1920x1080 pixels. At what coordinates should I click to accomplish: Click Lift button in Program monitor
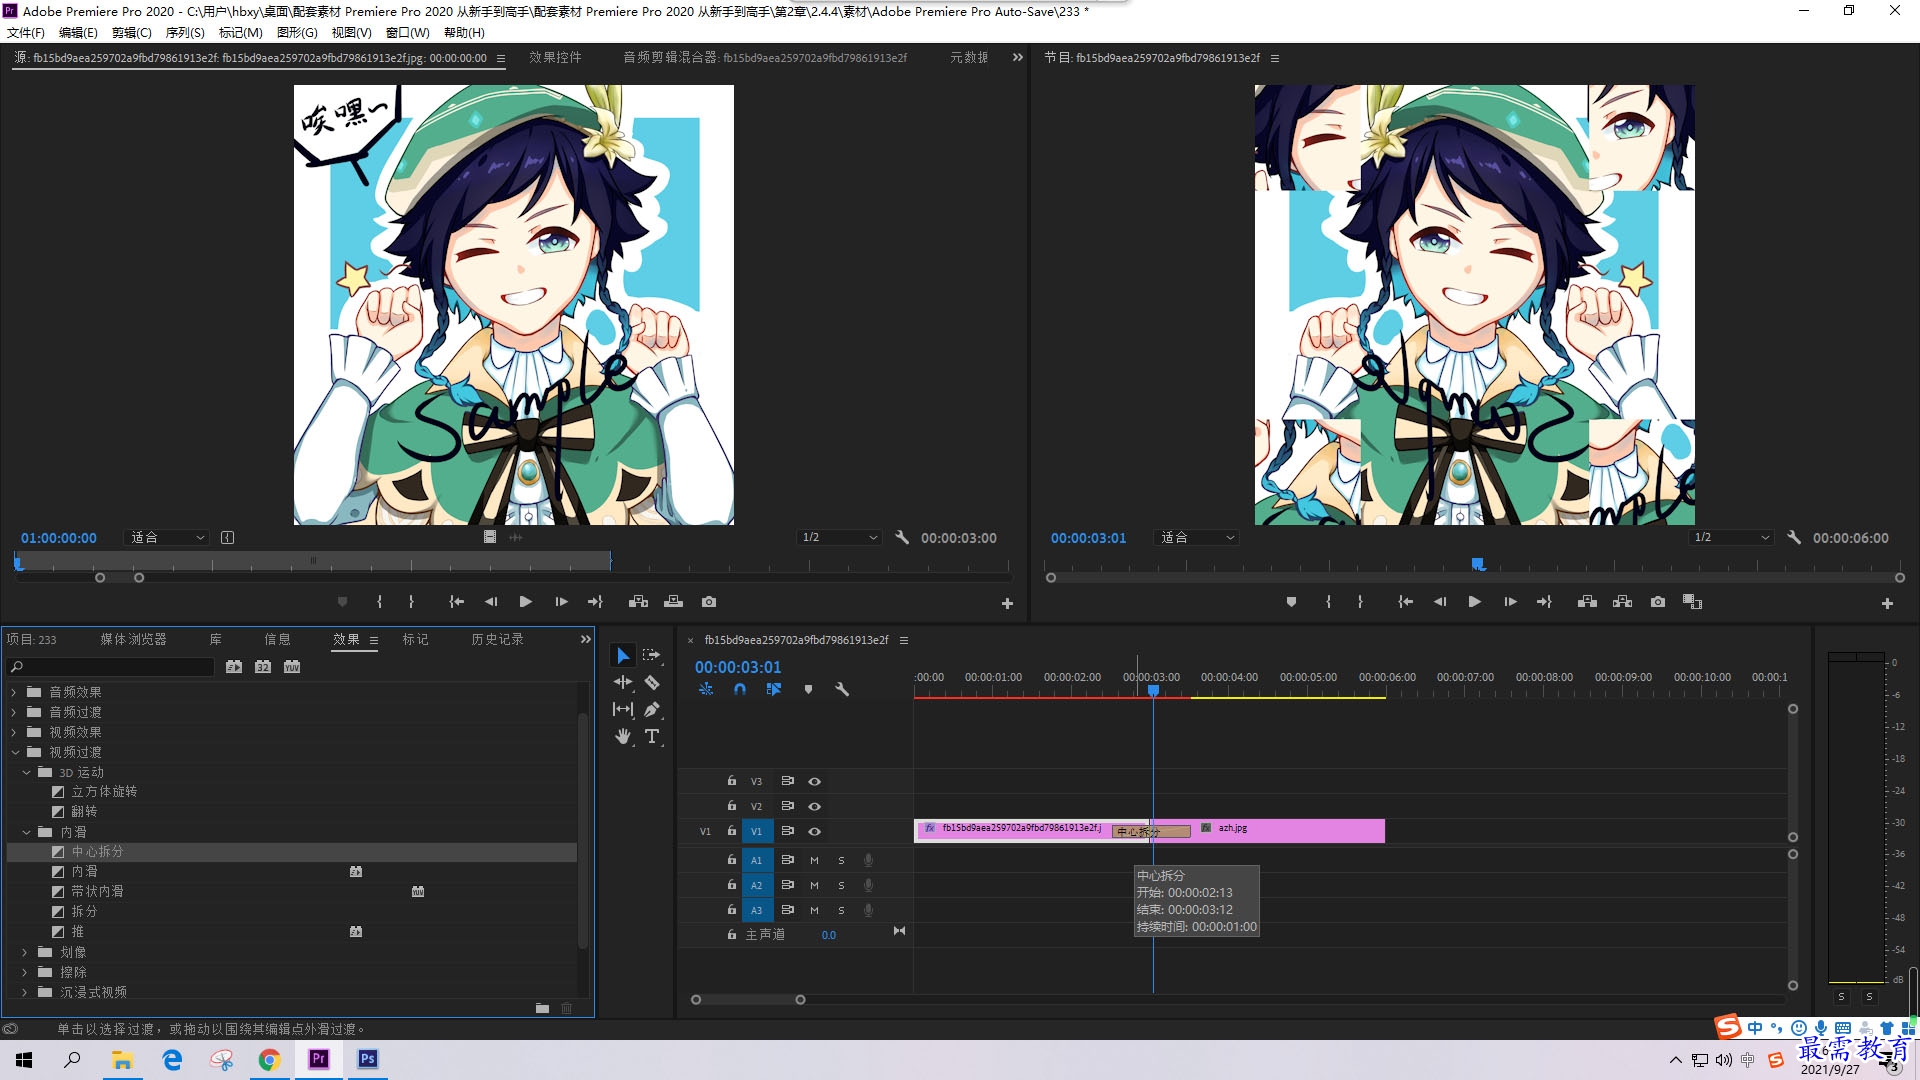point(1587,602)
